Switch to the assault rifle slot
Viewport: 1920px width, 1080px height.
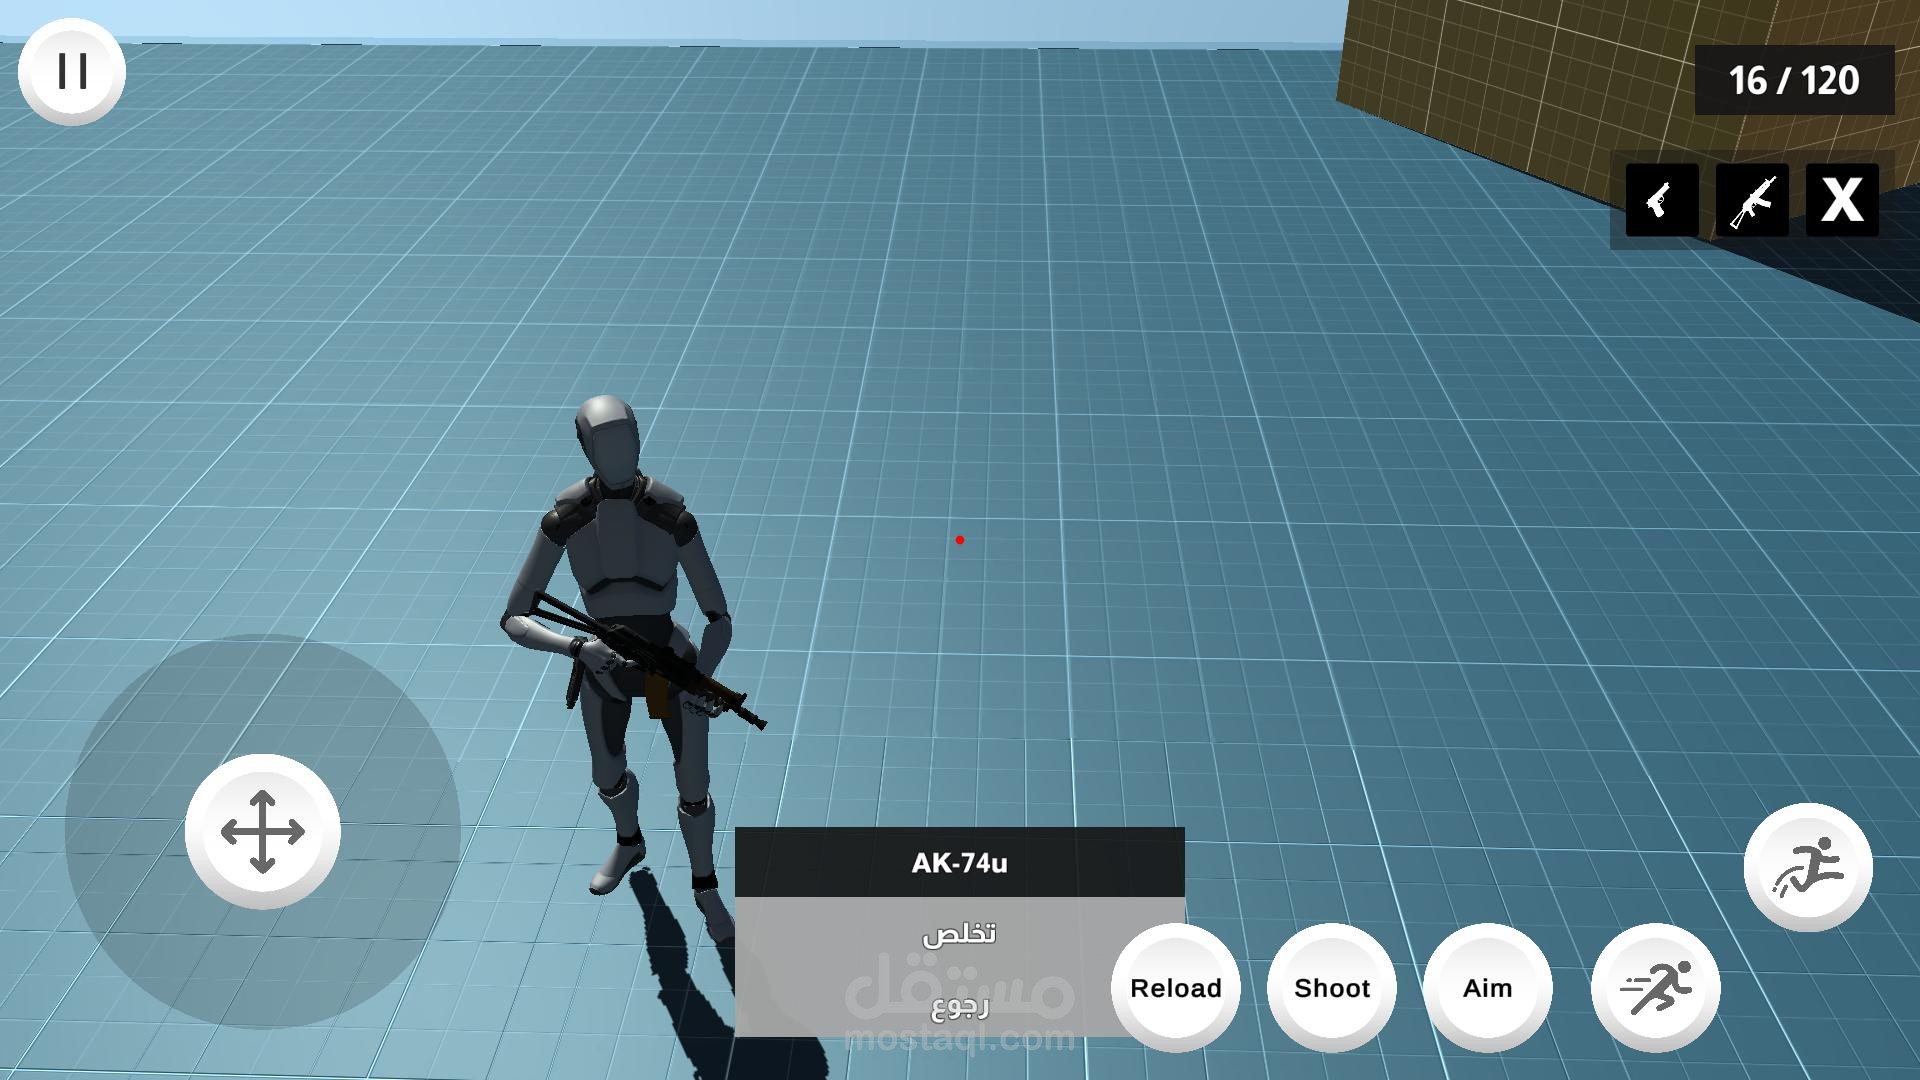coord(1751,200)
